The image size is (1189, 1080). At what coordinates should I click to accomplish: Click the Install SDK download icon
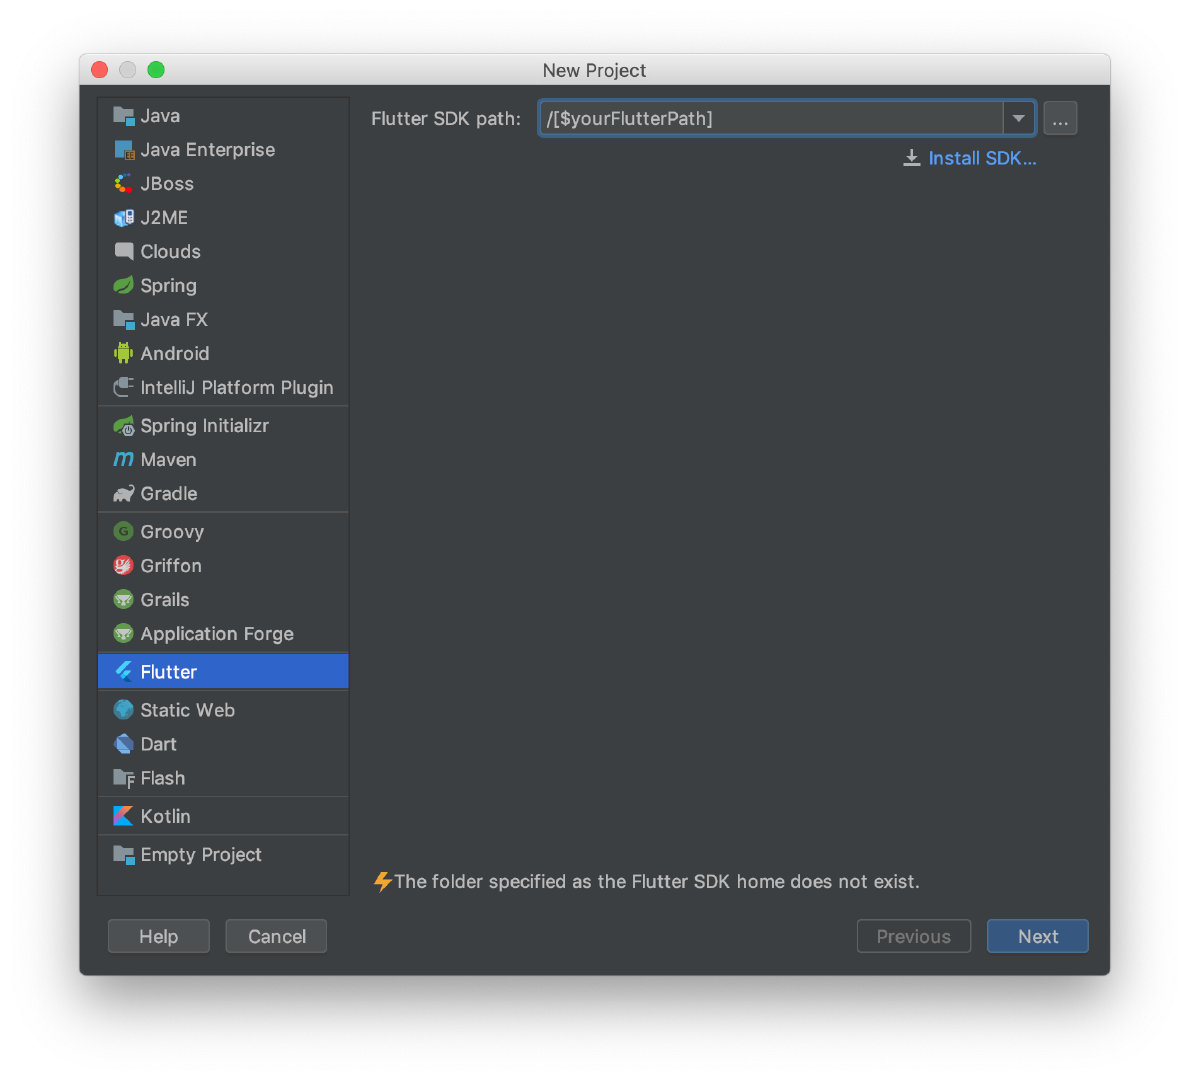point(911,158)
